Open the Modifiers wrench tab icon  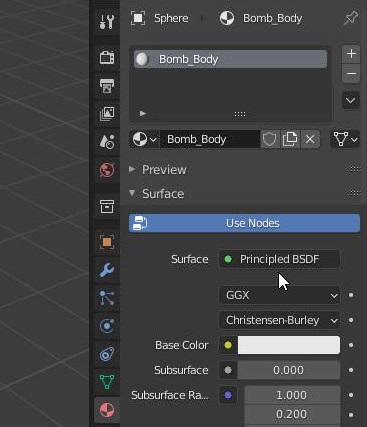click(107, 270)
